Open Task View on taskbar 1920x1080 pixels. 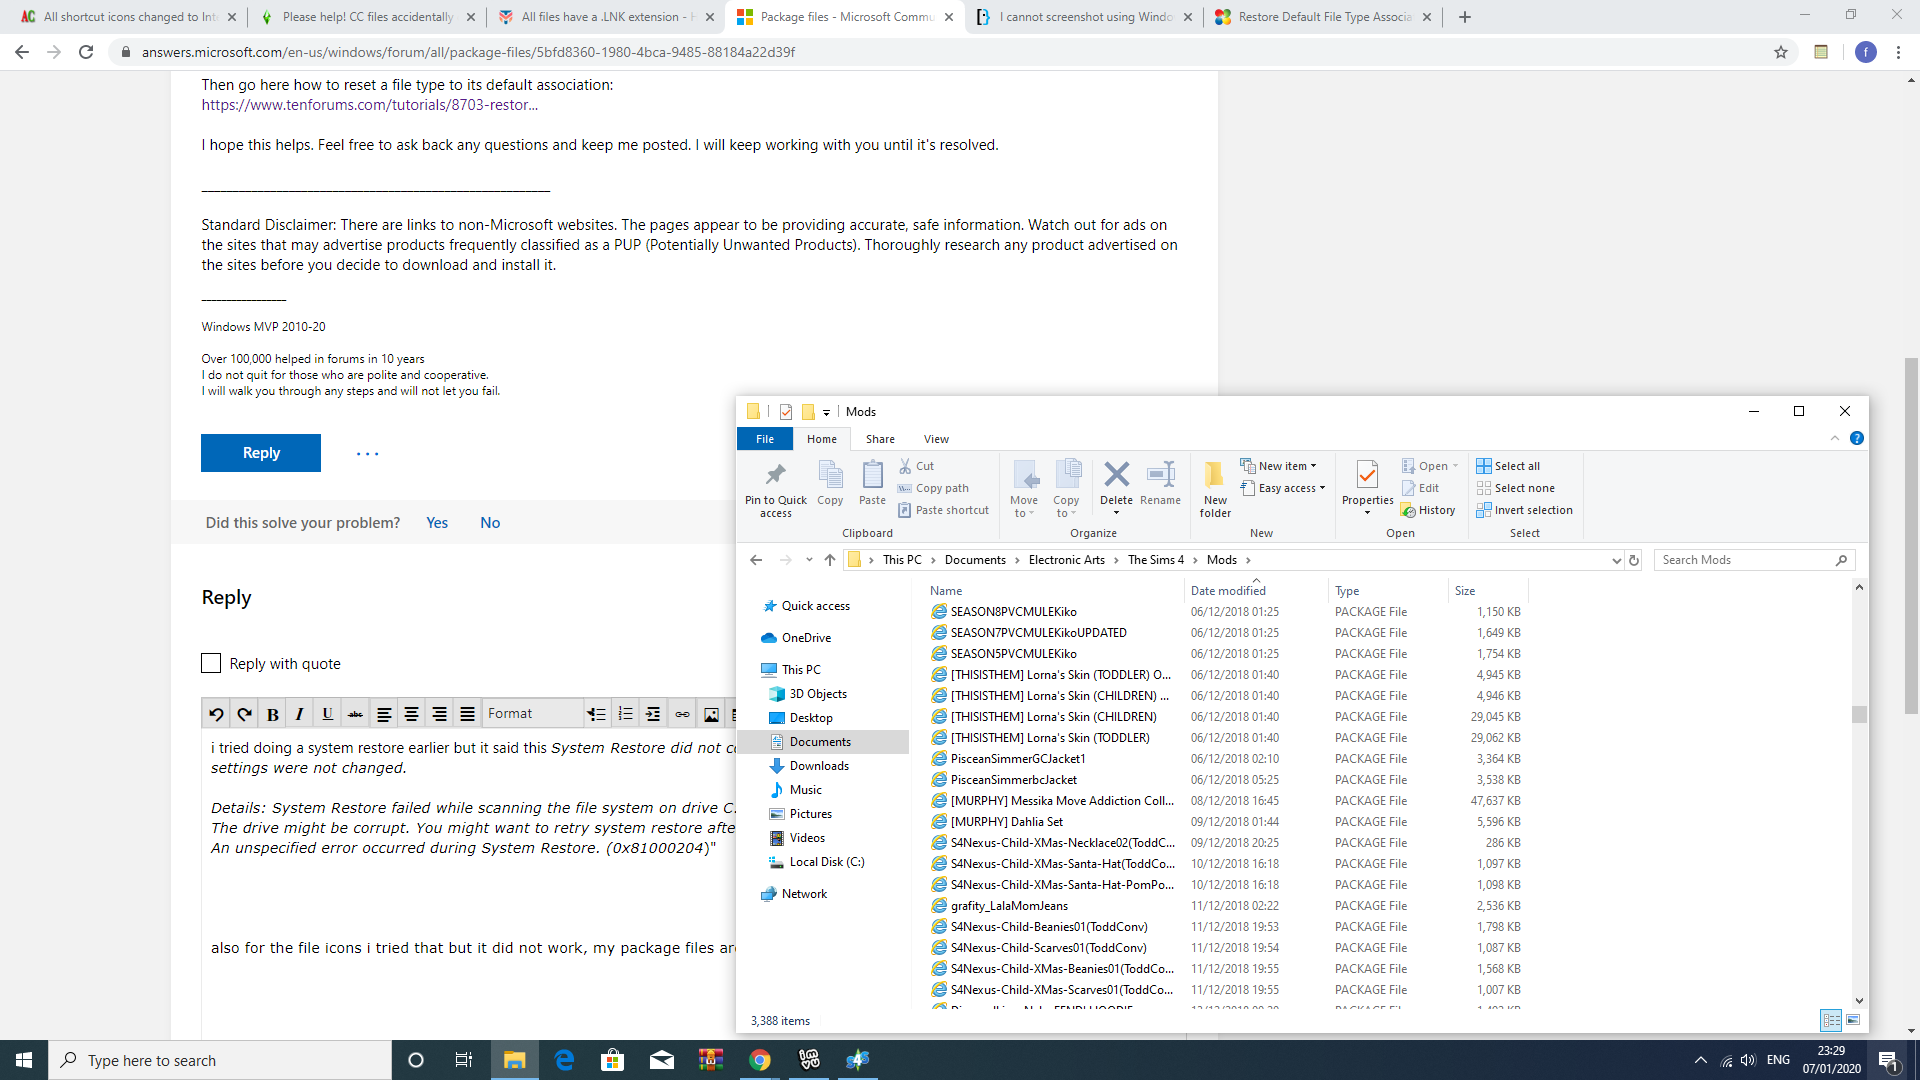pyautogui.click(x=464, y=1060)
